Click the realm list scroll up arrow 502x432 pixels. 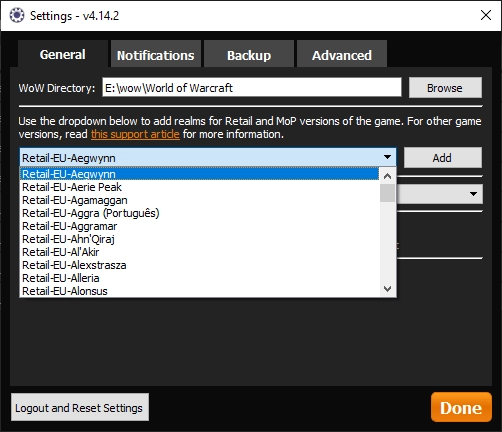click(x=387, y=176)
